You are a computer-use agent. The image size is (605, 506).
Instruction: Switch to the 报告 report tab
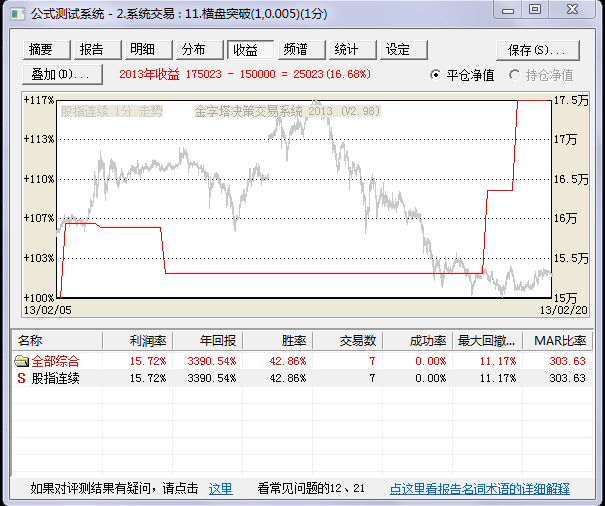click(98, 50)
